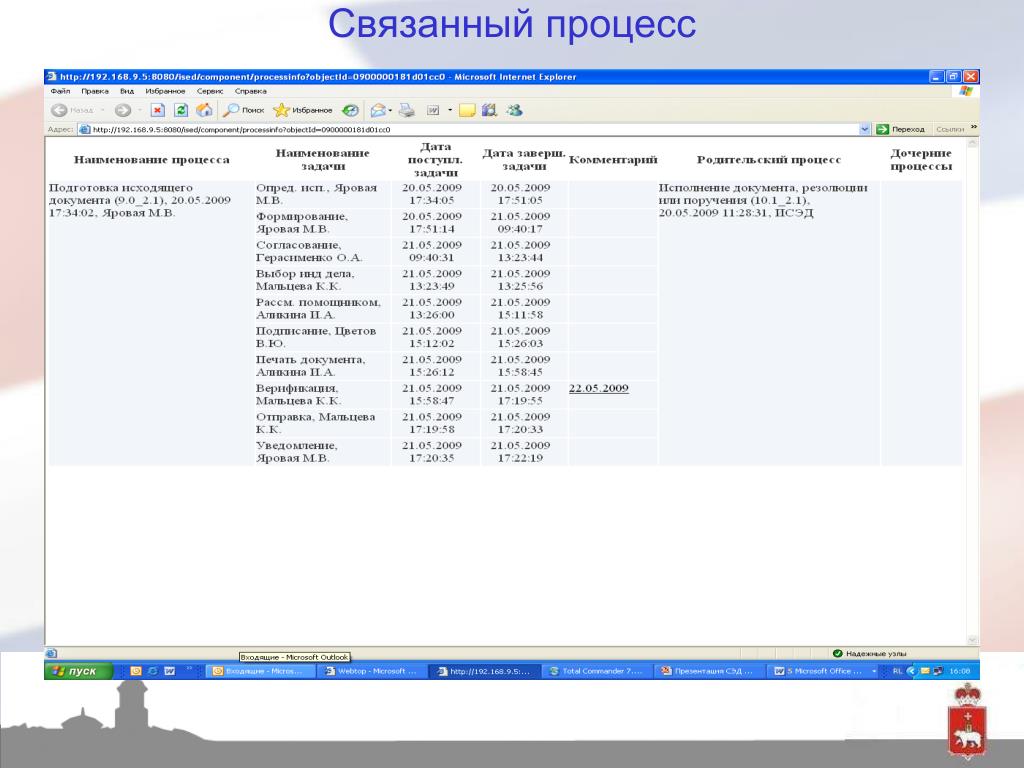The image size is (1024, 768).
Task: Print page with printer icon
Action: [407, 110]
